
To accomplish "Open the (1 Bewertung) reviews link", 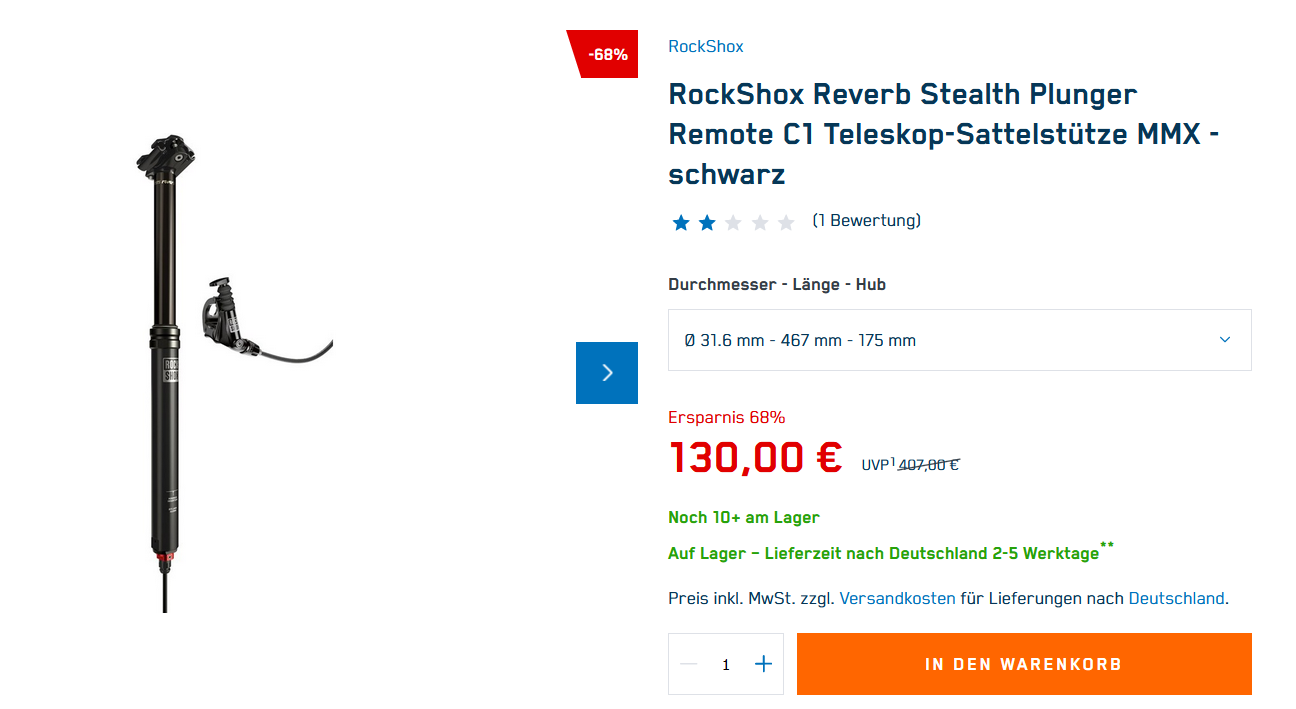I will point(866,220).
